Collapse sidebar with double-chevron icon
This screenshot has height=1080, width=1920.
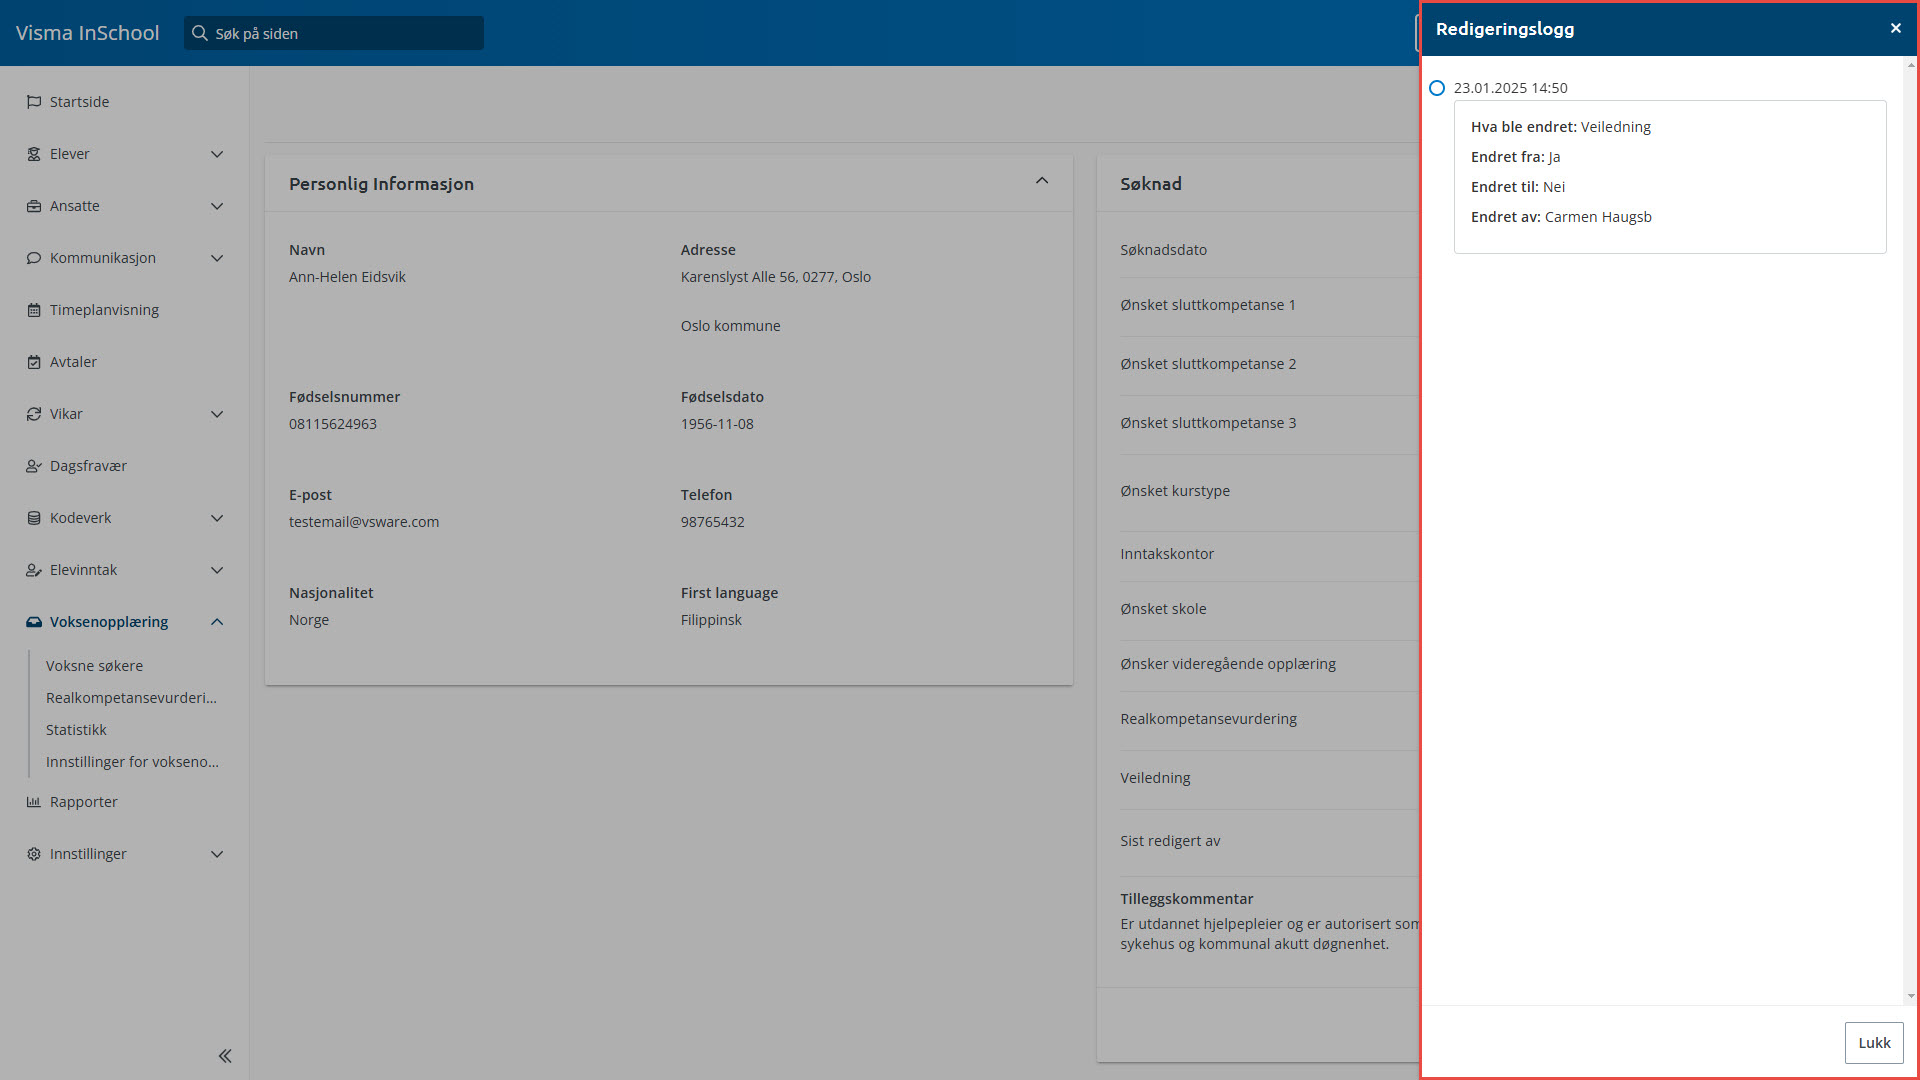225,1056
